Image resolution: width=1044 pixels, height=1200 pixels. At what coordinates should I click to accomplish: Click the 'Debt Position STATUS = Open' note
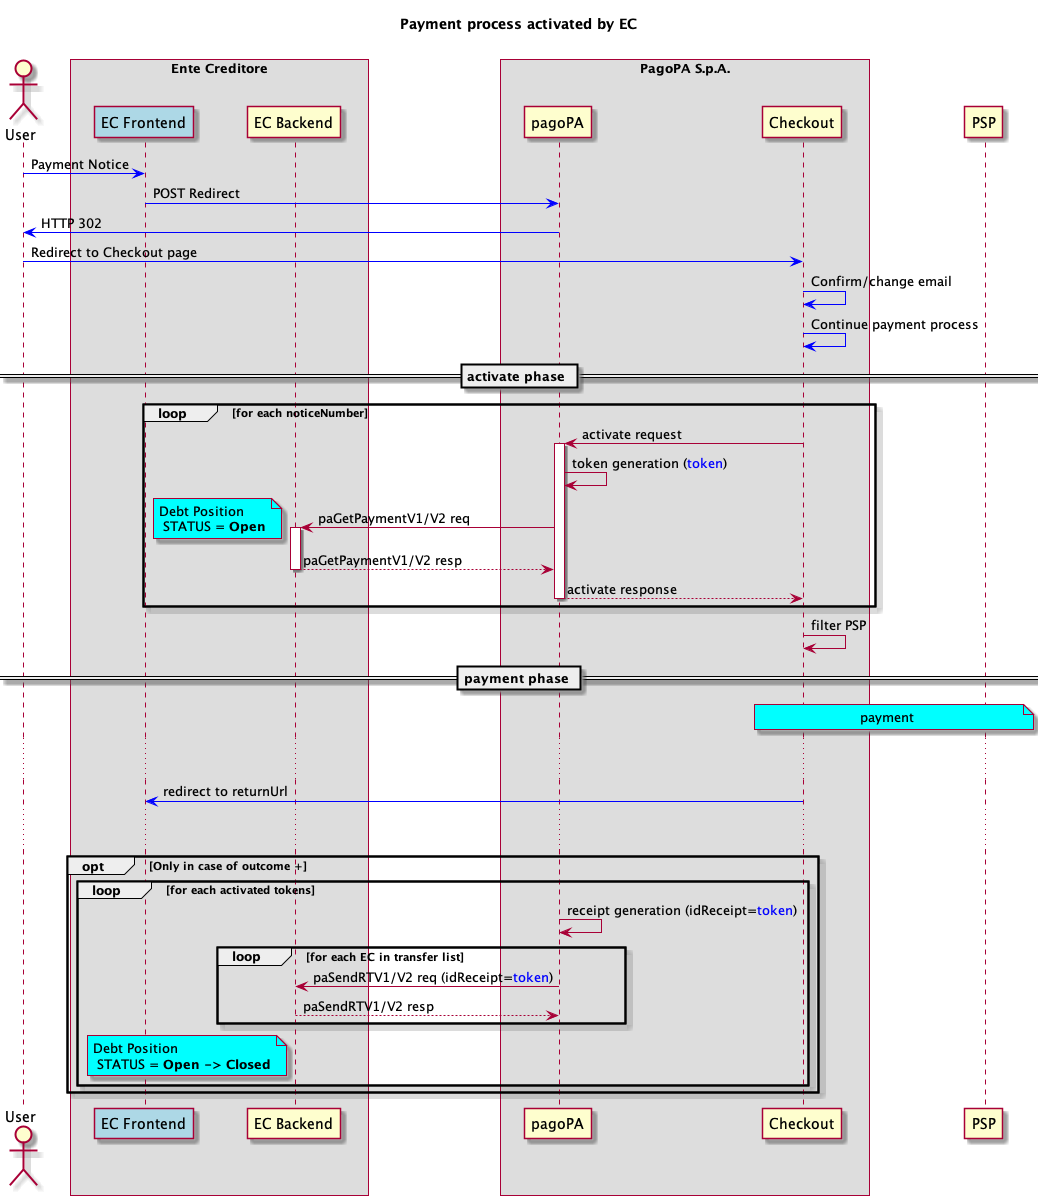(x=214, y=519)
